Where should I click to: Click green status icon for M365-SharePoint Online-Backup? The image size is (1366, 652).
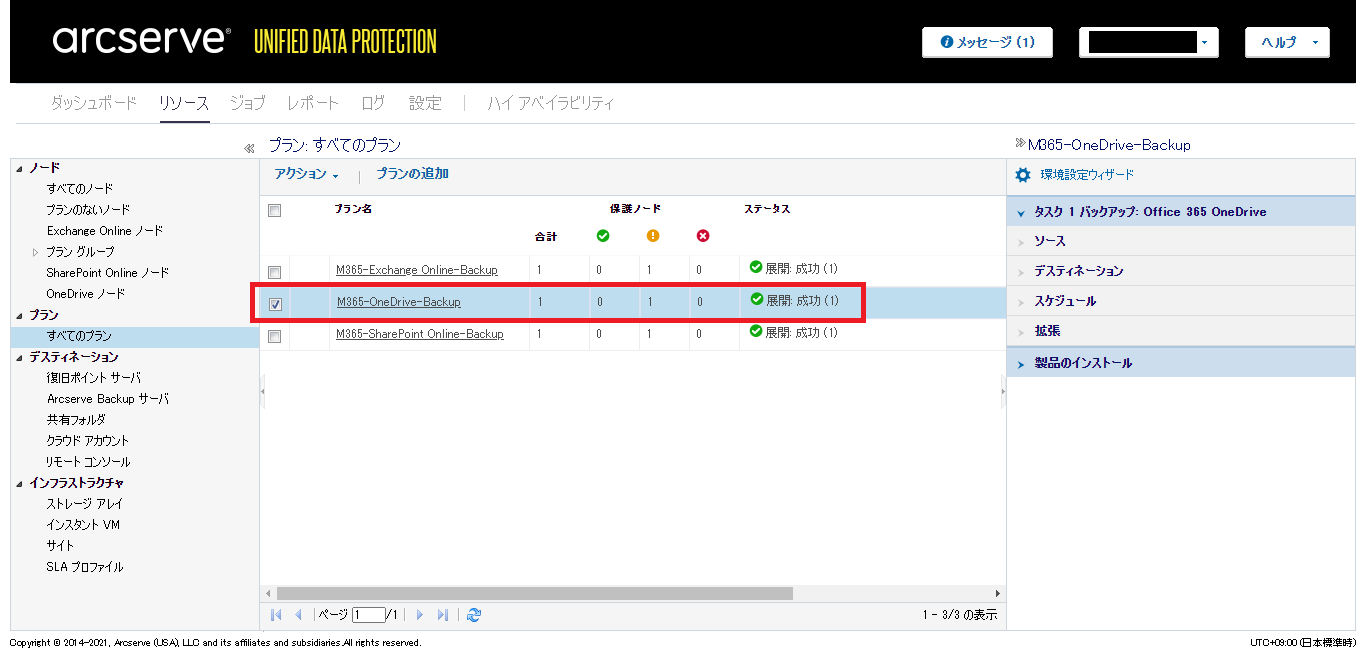[756, 332]
